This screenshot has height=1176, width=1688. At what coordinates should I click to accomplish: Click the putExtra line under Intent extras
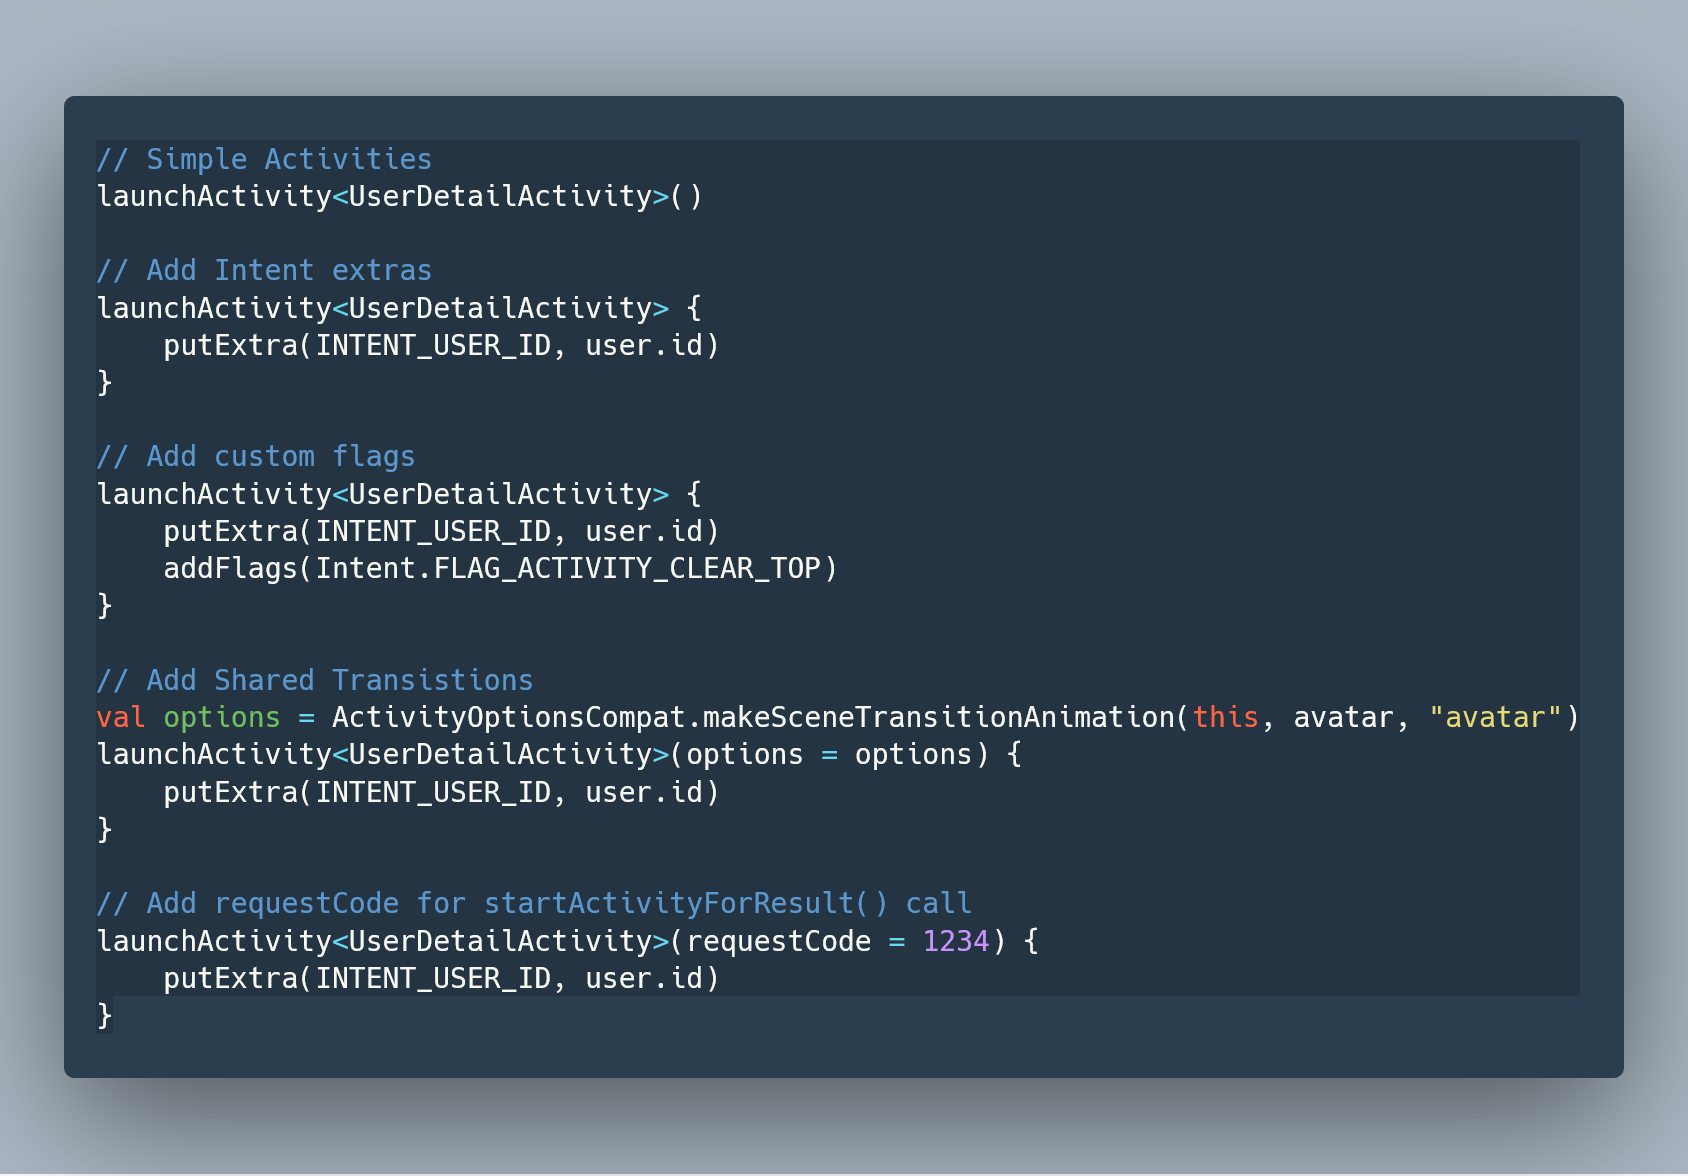(441, 345)
